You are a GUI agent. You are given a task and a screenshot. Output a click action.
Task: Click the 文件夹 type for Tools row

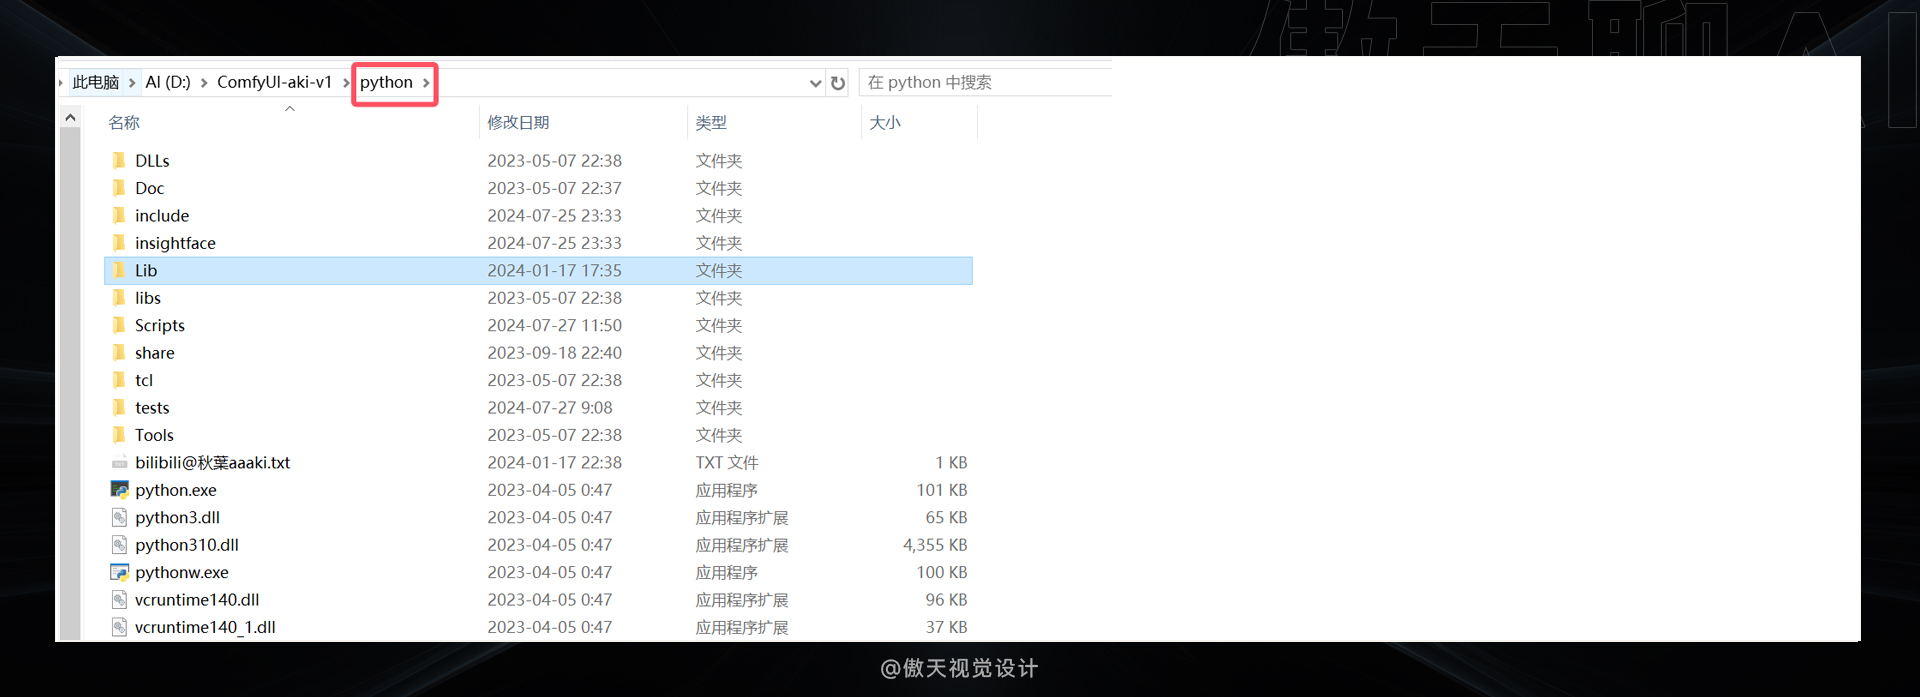[x=719, y=435]
